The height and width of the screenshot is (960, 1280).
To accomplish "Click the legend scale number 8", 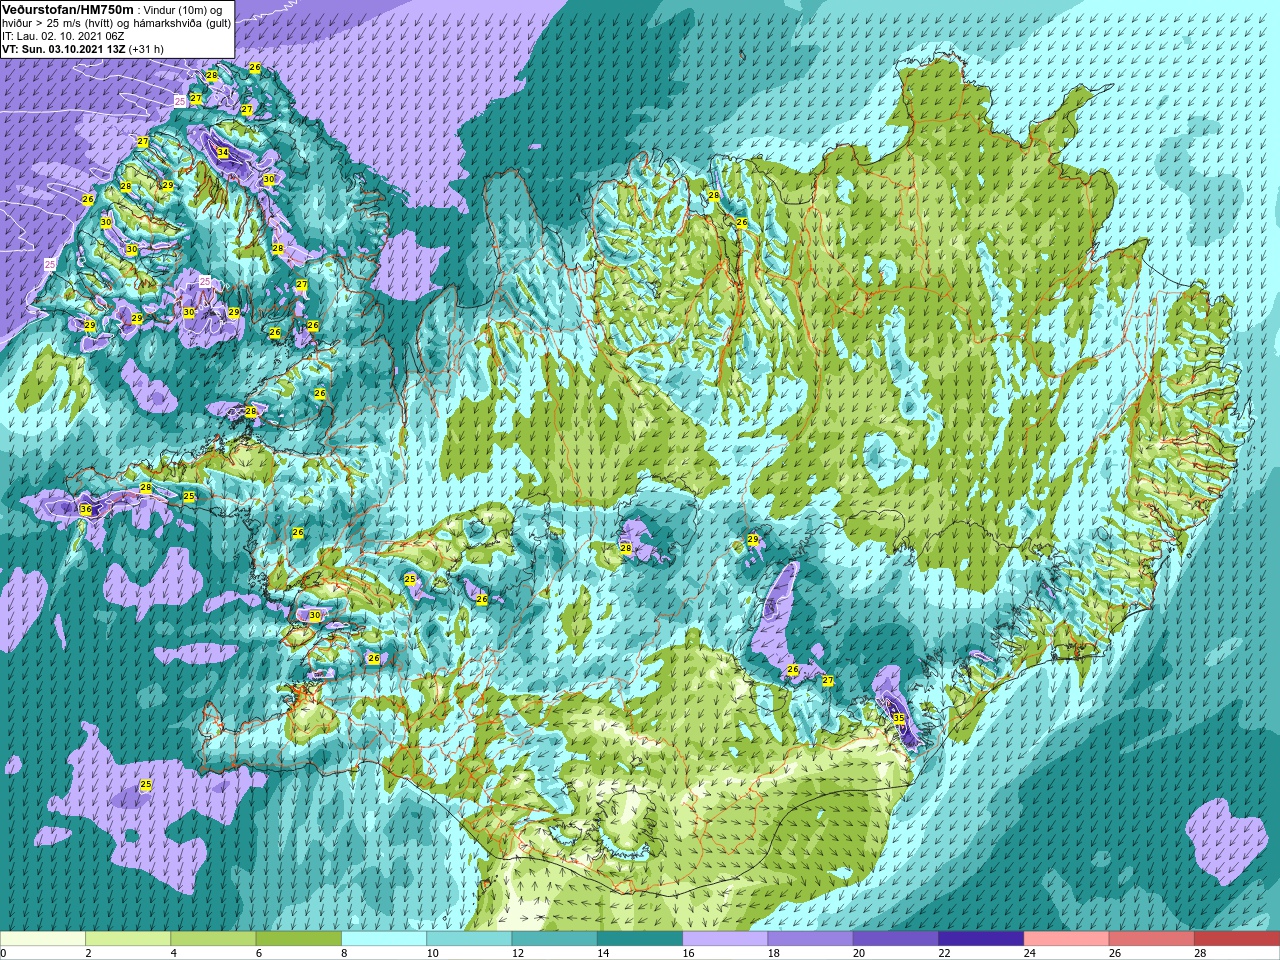I will pyautogui.click(x=345, y=953).
